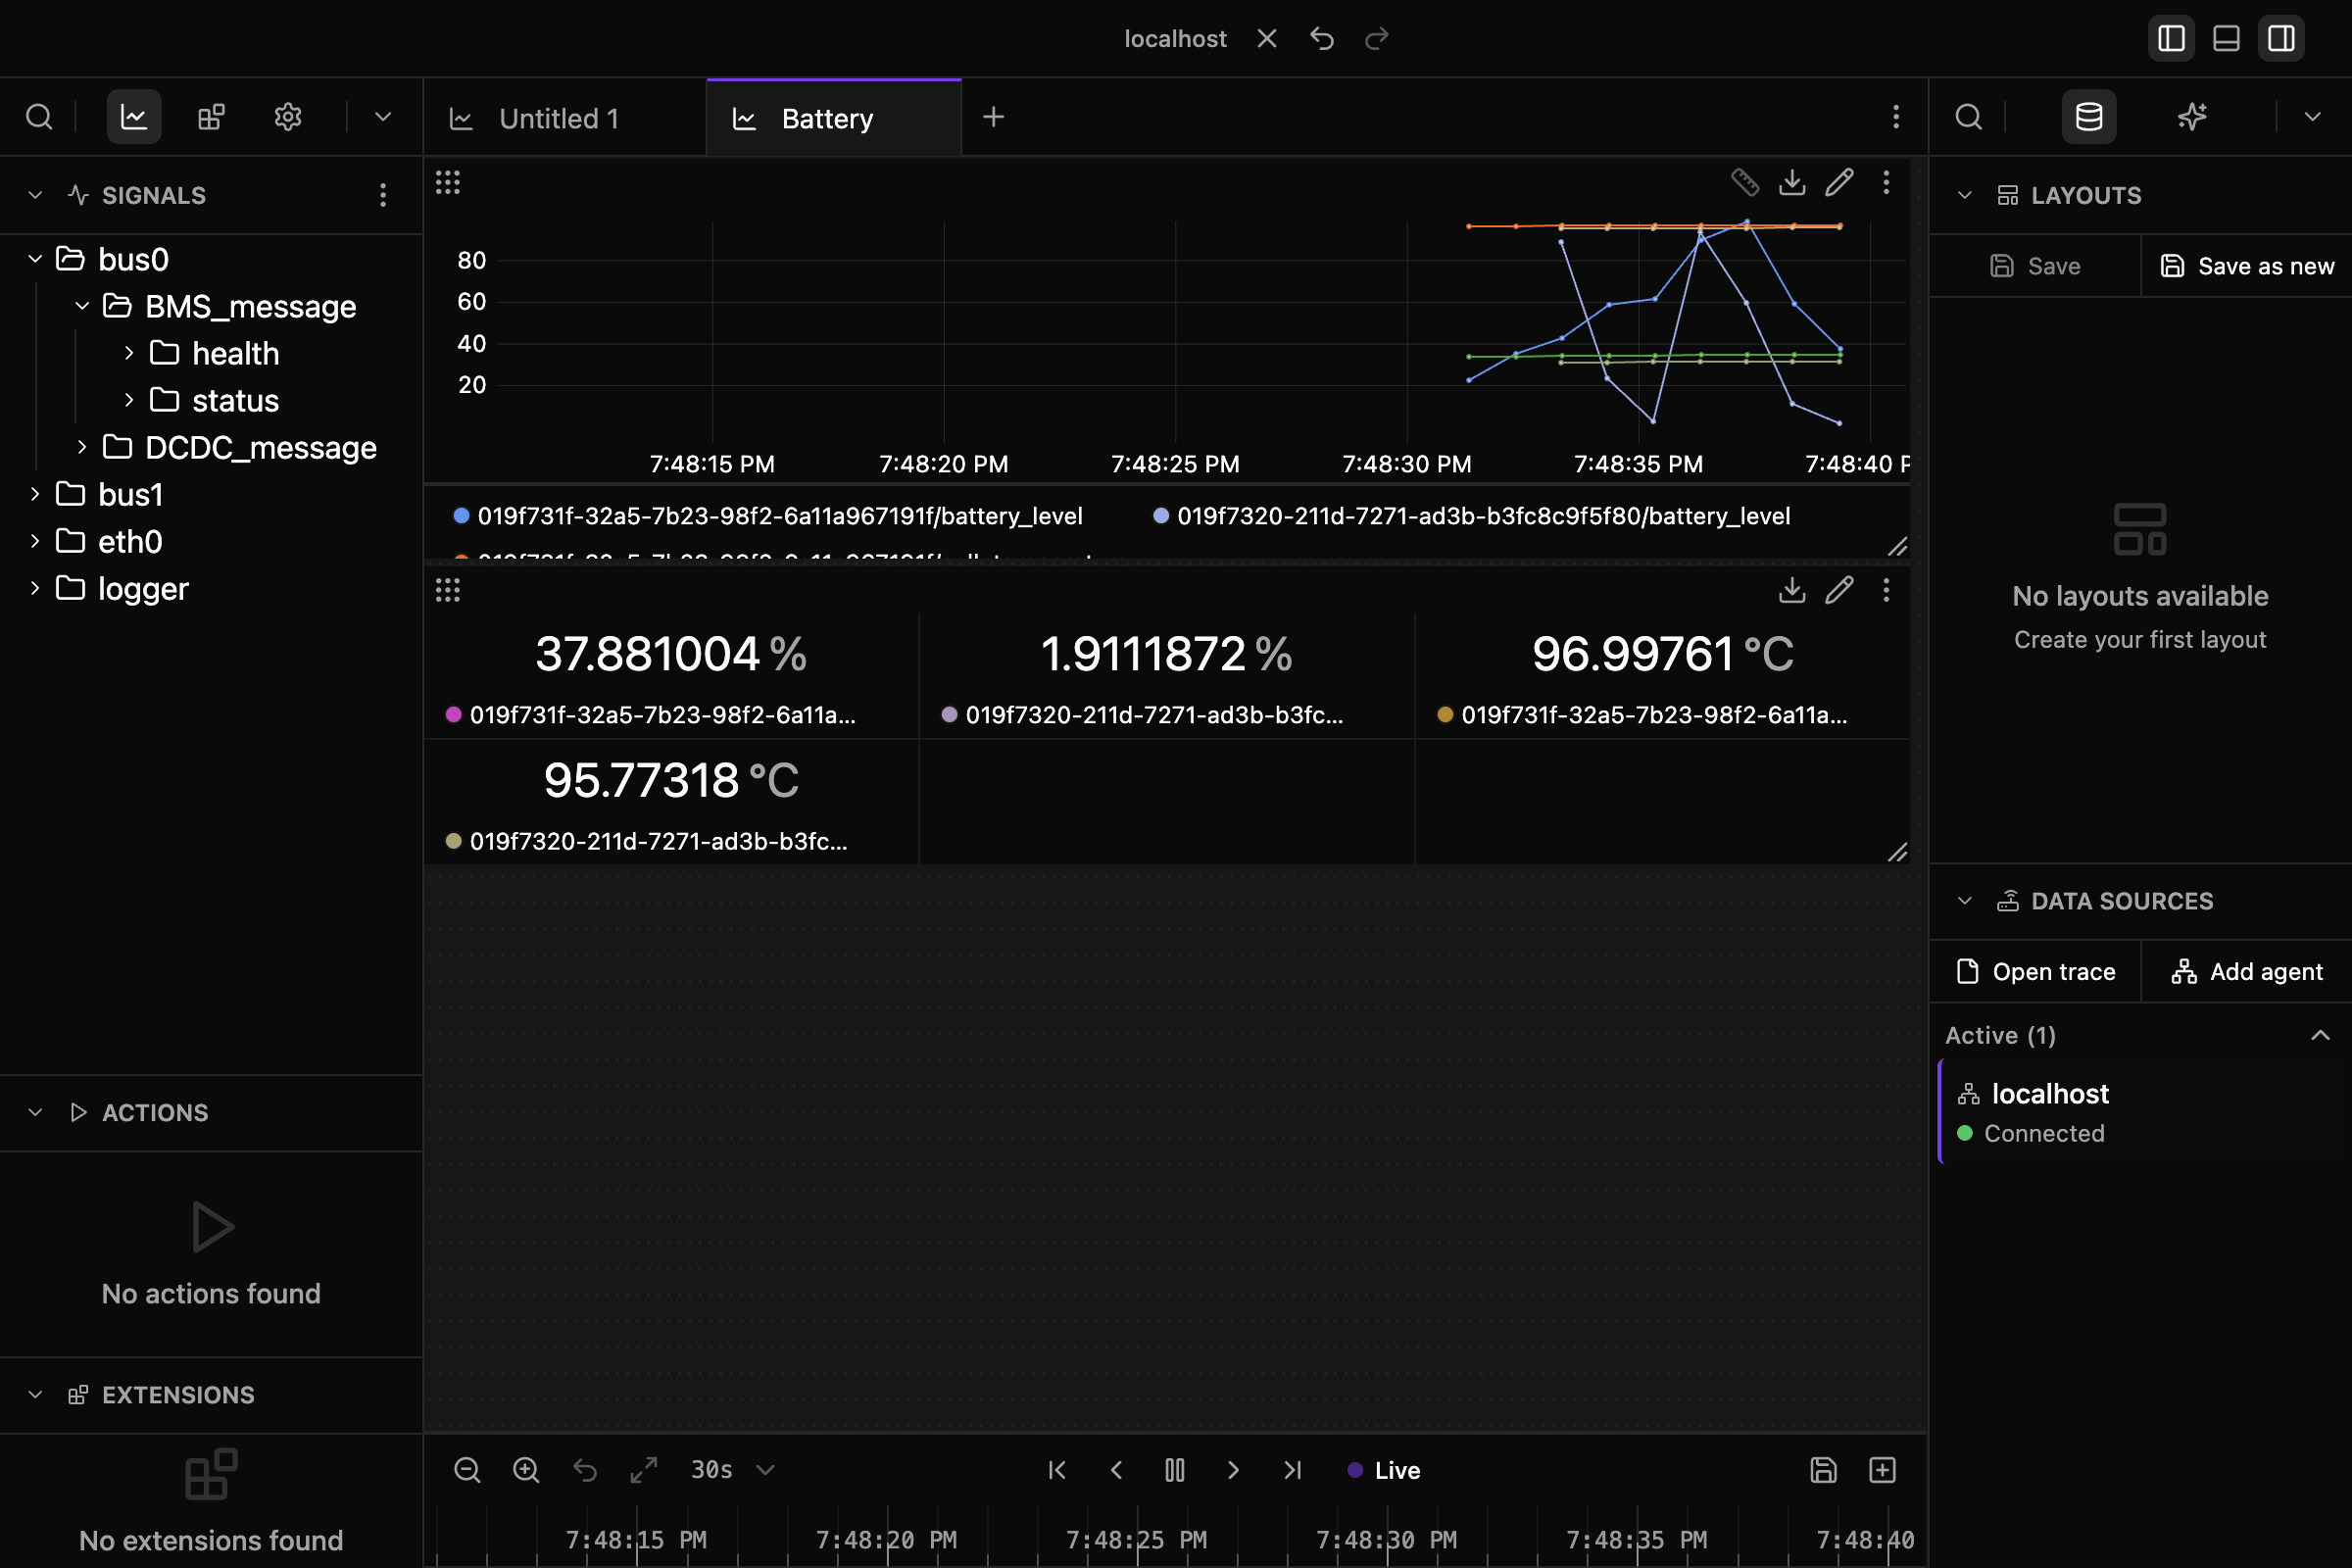
Task: Open the settings gear icon
Action: 288,117
